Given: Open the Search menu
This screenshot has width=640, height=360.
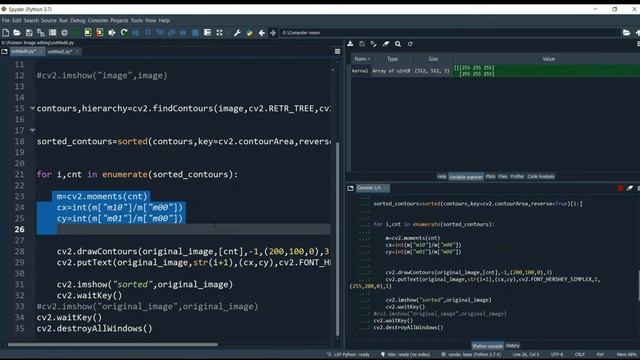Looking at the screenshot, I should coord(31,20).
